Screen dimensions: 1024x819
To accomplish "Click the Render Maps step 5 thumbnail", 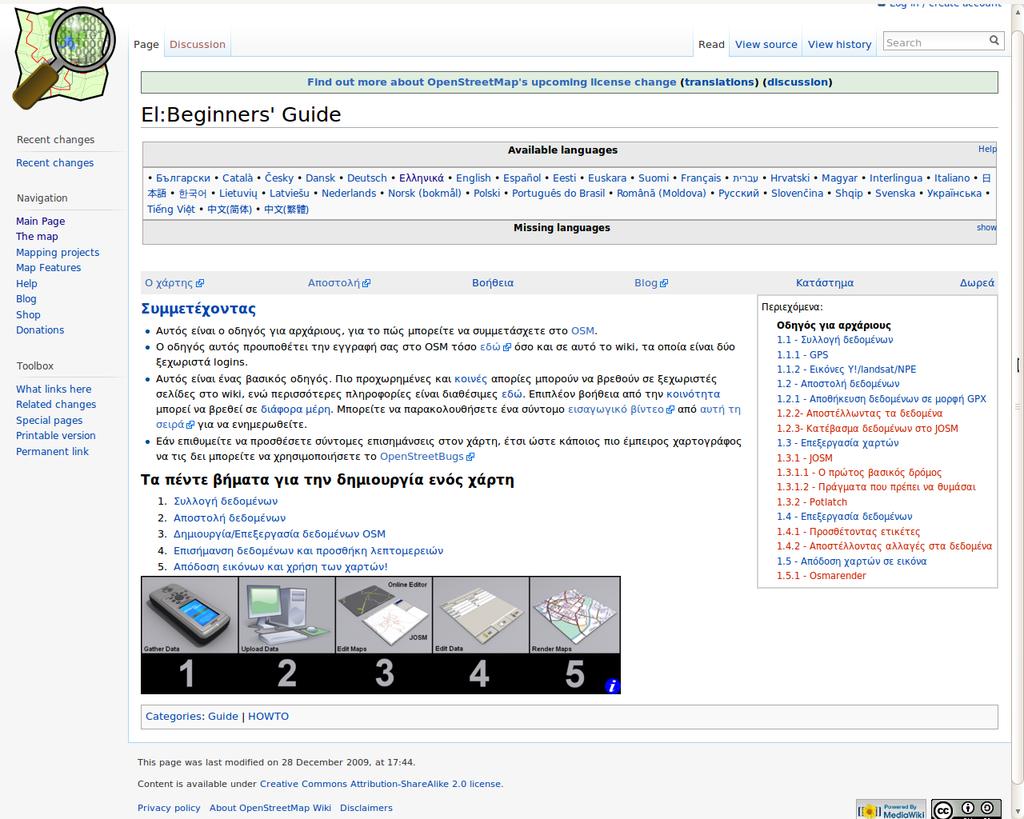I will coord(575,615).
